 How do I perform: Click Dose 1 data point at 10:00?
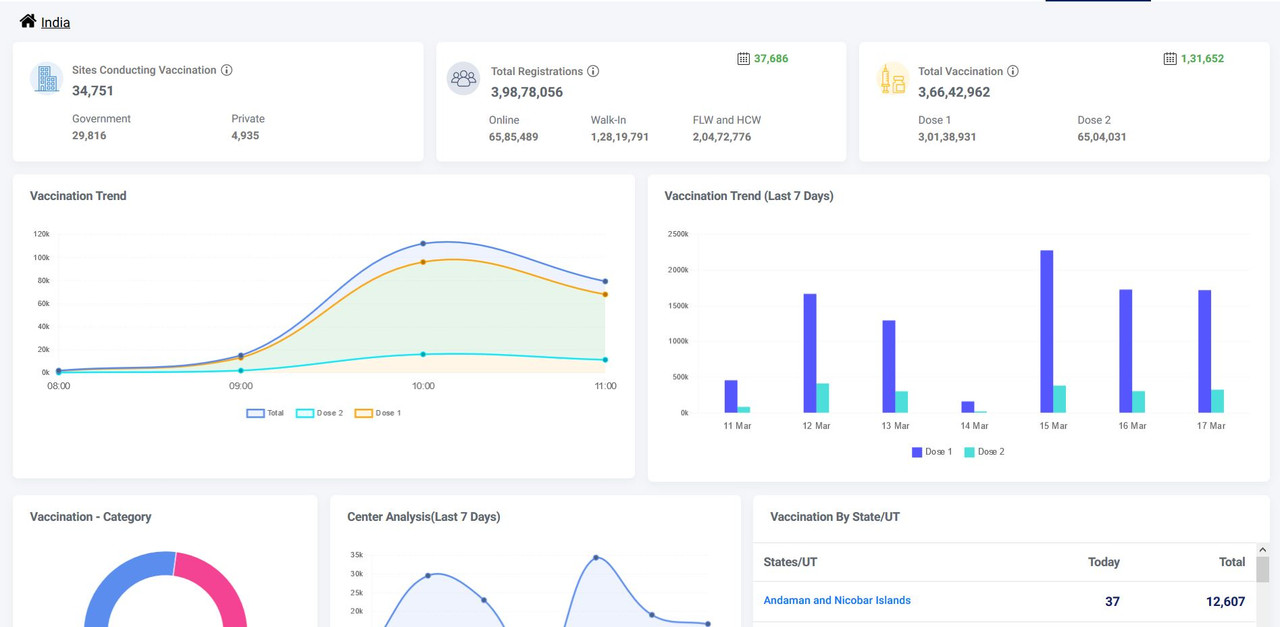pyautogui.click(x=423, y=262)
